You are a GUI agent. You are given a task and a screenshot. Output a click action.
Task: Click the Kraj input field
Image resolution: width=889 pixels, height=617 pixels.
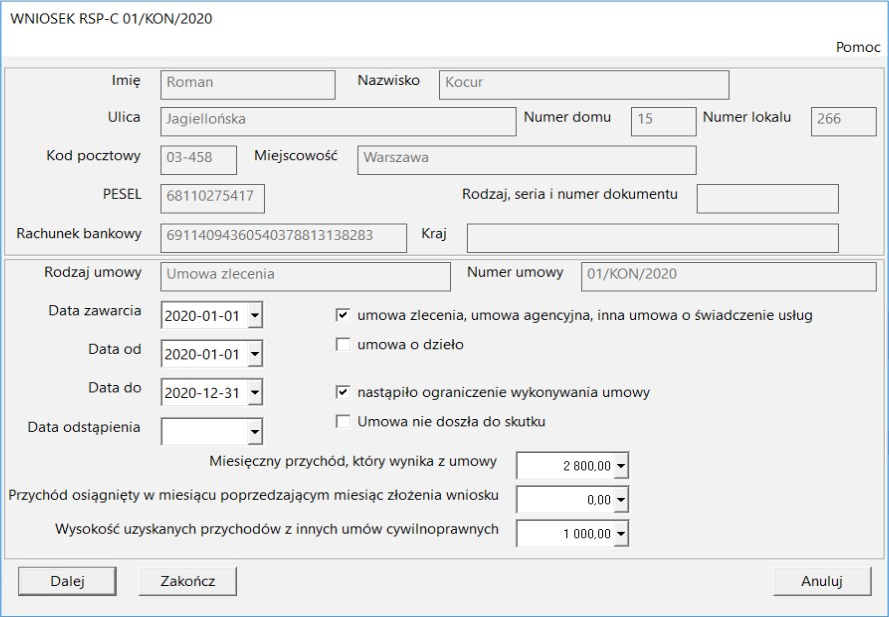(652, 238)
